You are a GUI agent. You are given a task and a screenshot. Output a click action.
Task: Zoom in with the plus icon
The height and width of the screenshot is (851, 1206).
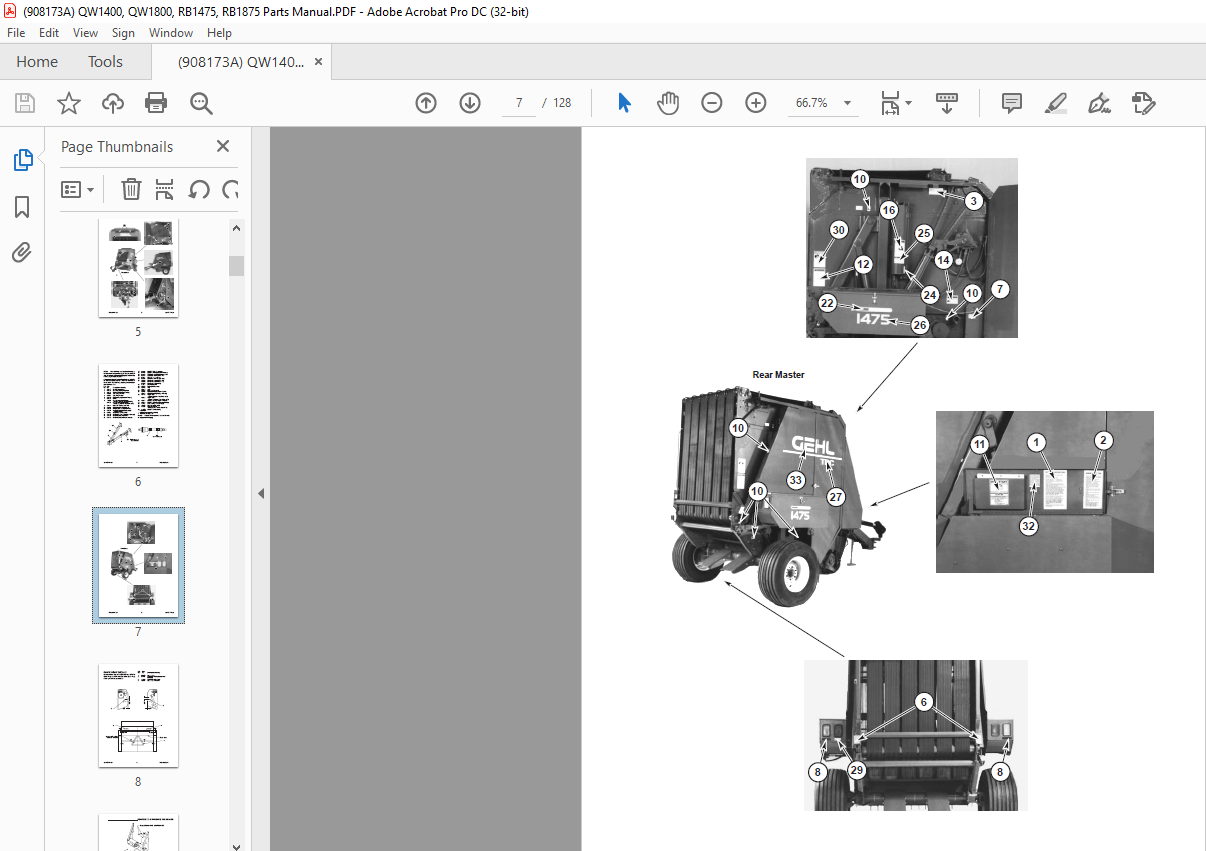(756, 103)
